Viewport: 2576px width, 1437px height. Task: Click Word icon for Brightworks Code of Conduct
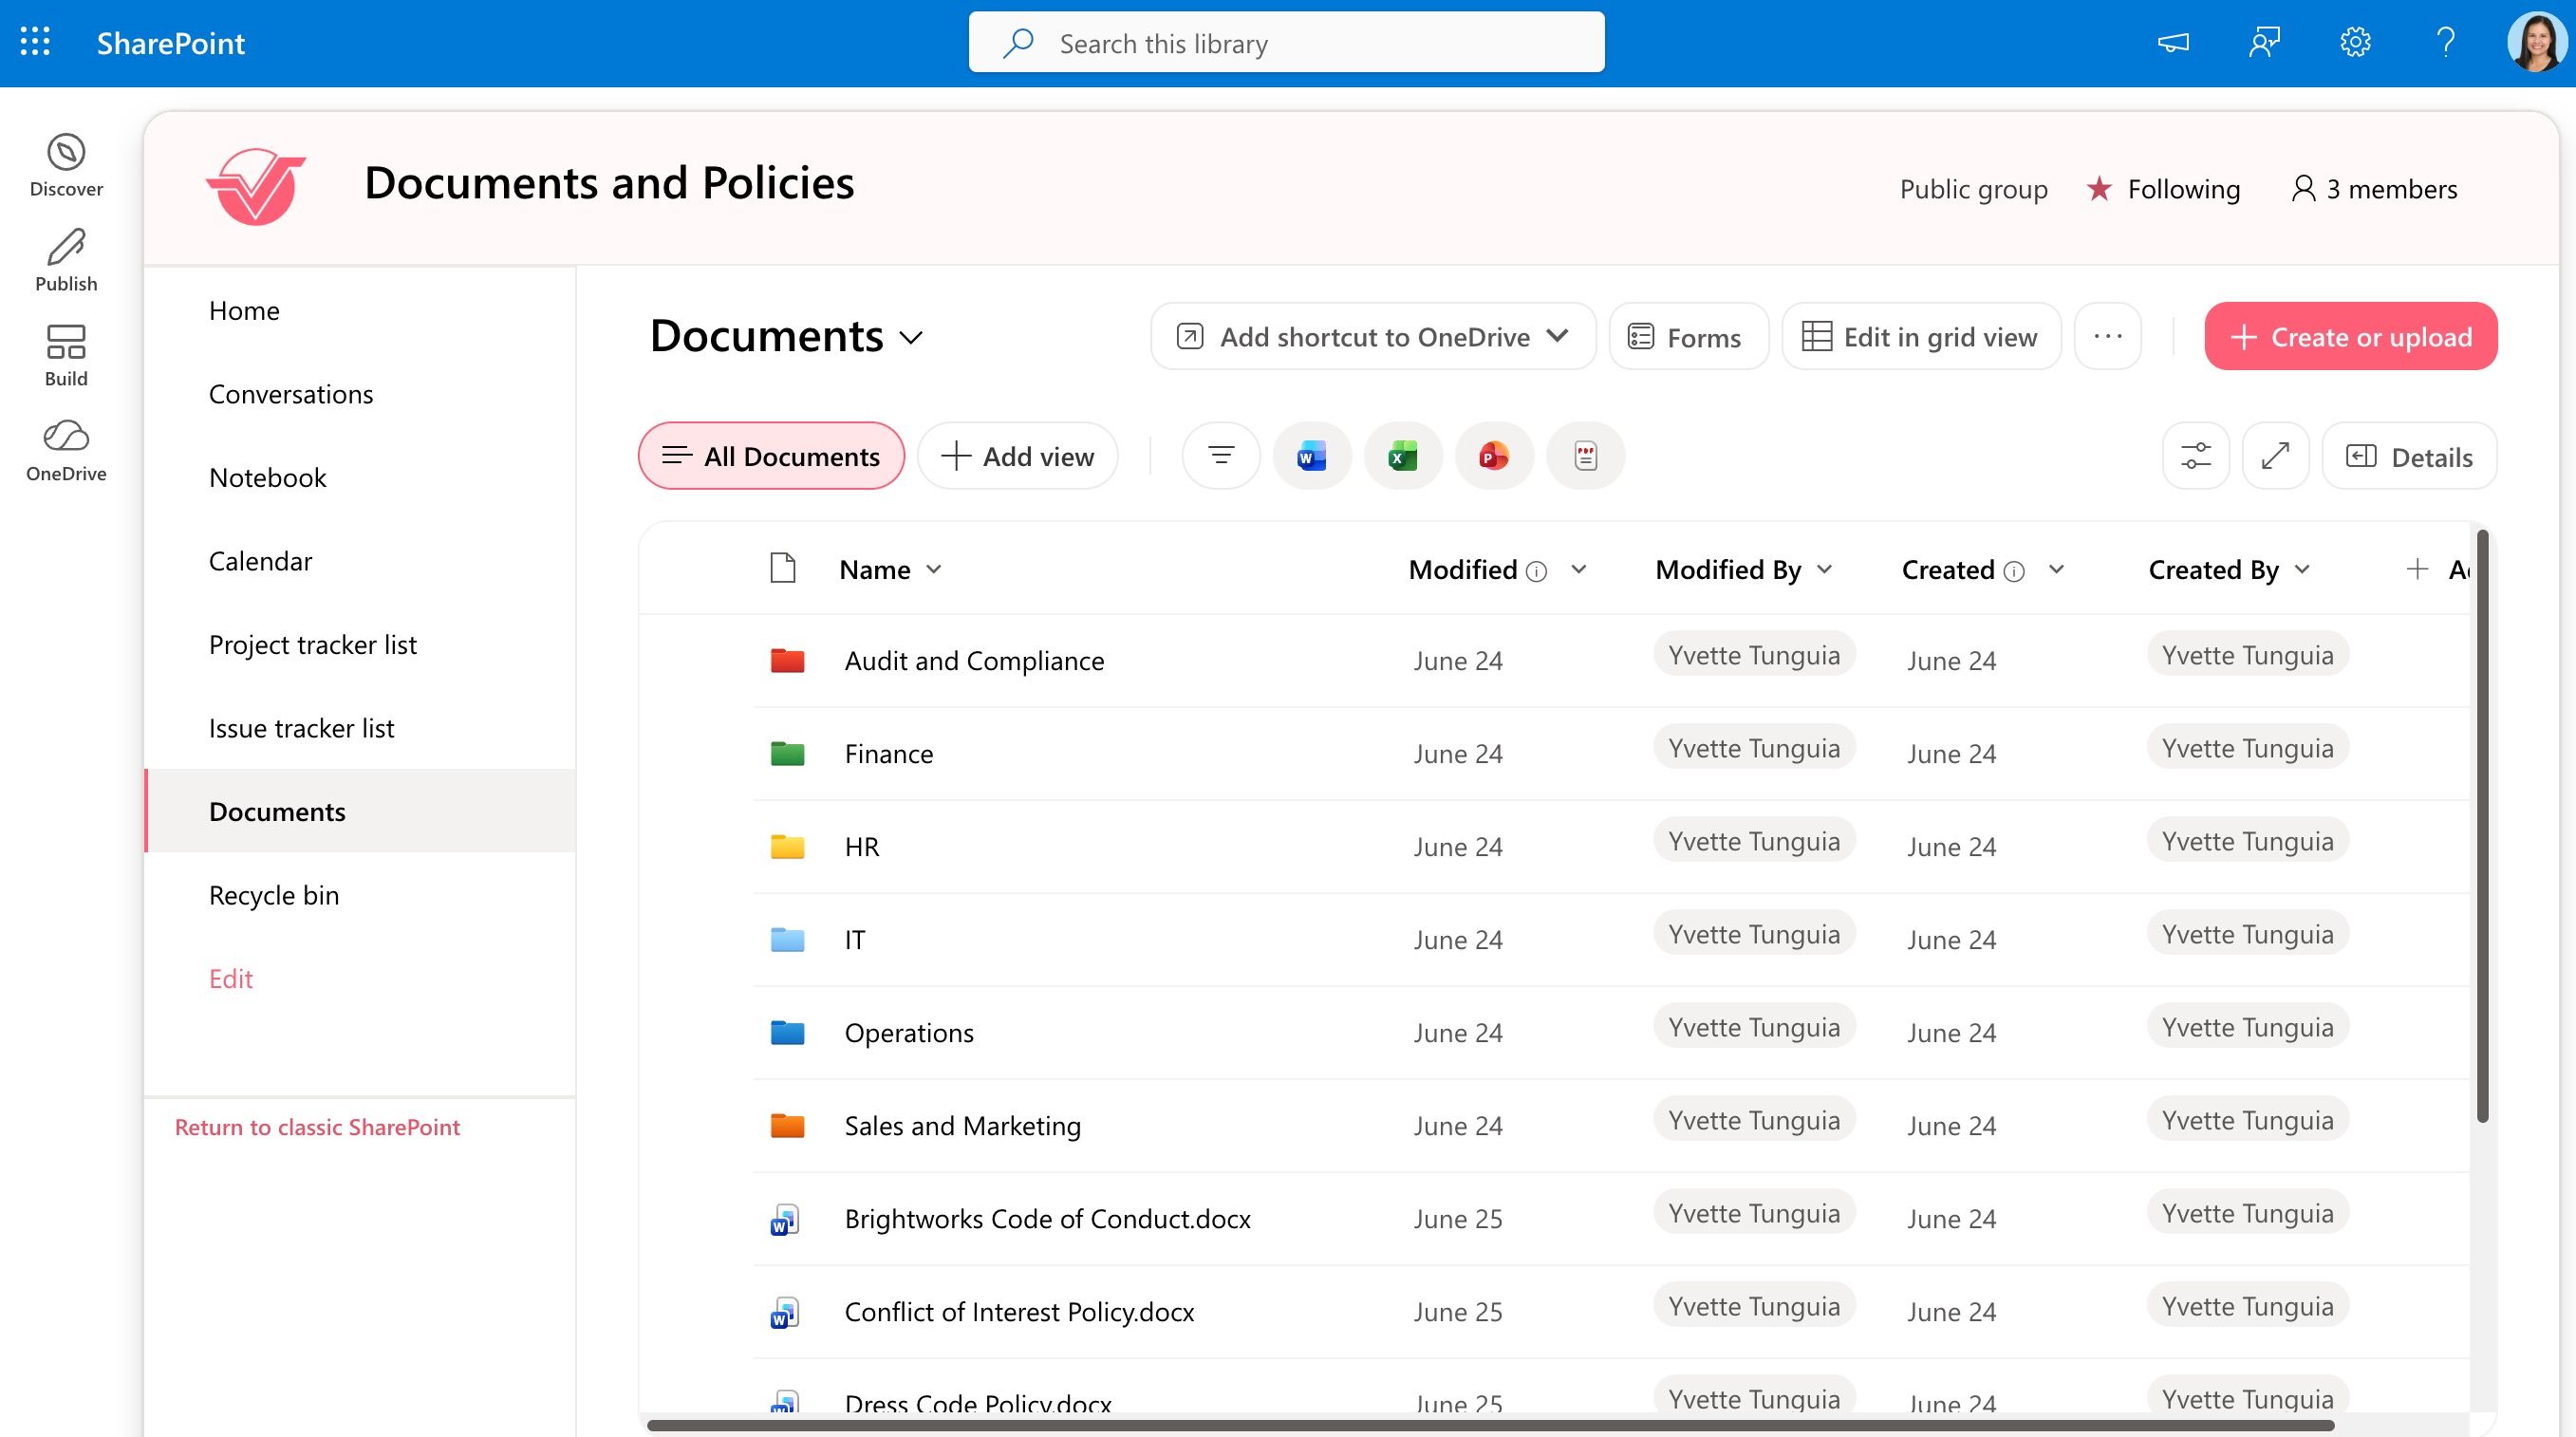(784, 1219)
